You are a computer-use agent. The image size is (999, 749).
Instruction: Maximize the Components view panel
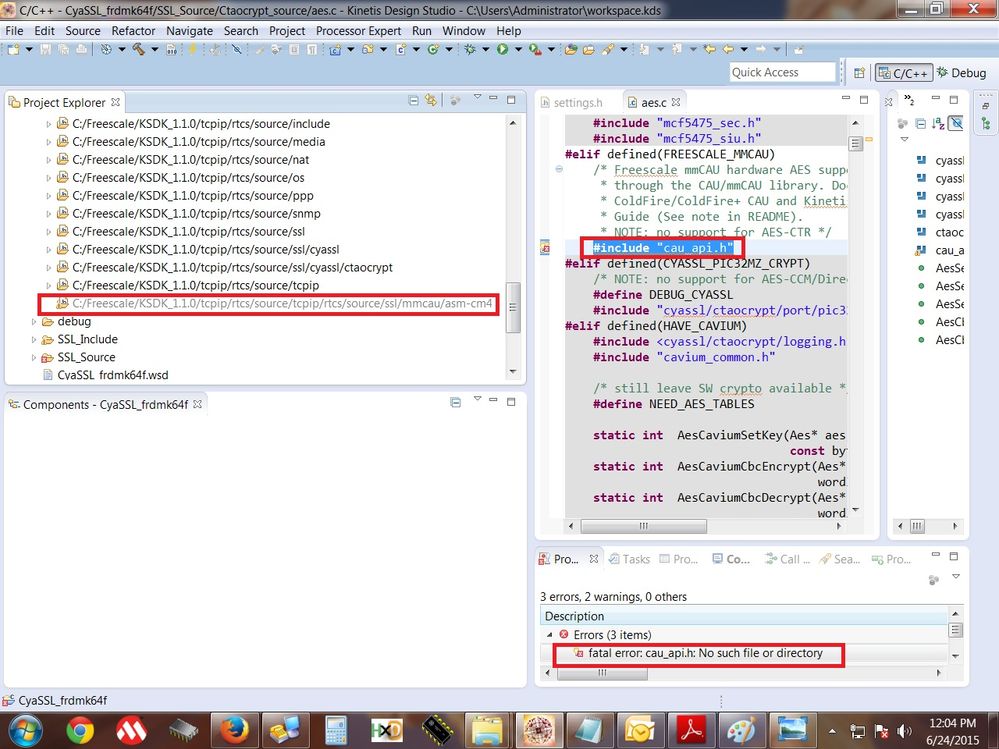coord(511,402)
